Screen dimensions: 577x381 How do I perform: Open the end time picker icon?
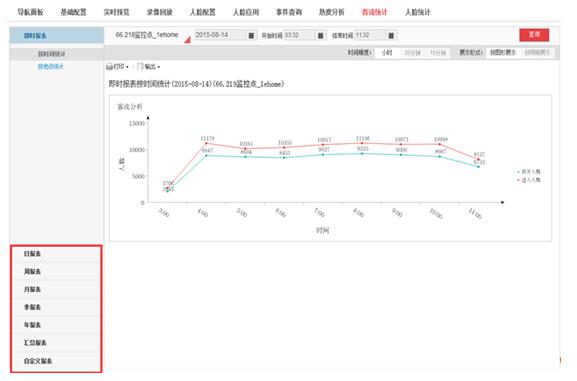click(x=391, y=35)
